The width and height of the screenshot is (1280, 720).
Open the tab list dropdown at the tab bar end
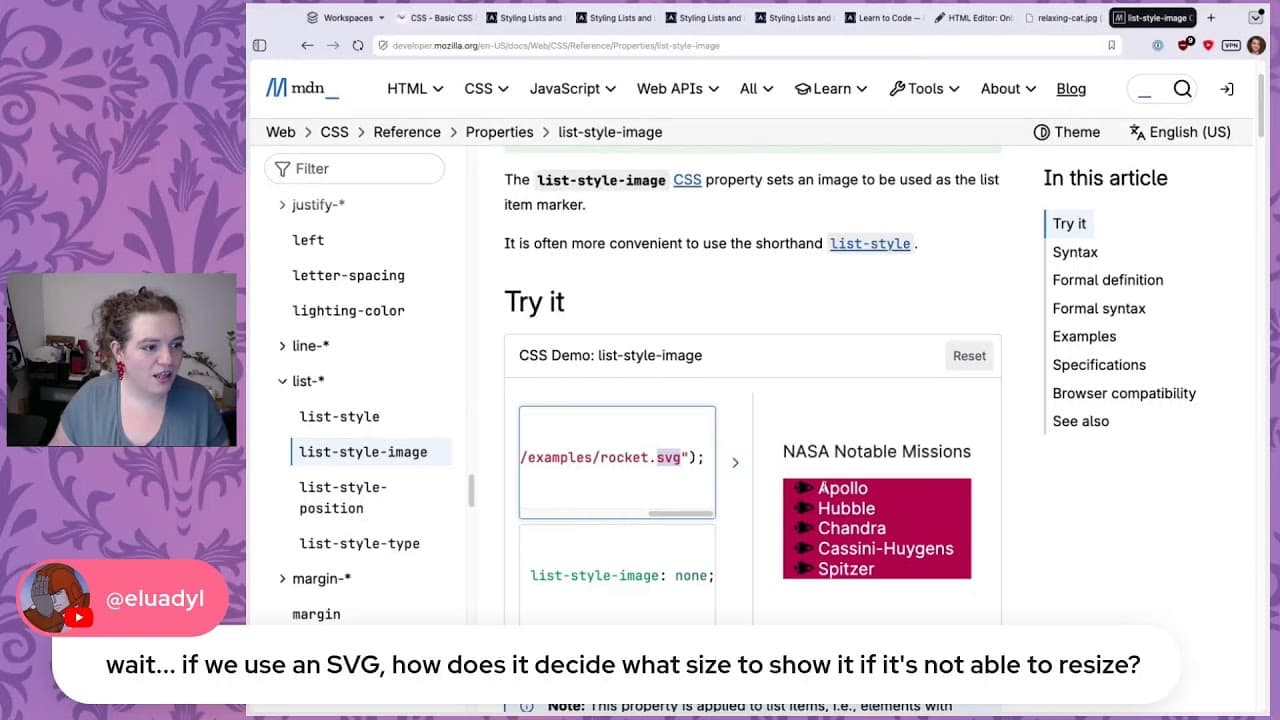(x=1256, y=18)
